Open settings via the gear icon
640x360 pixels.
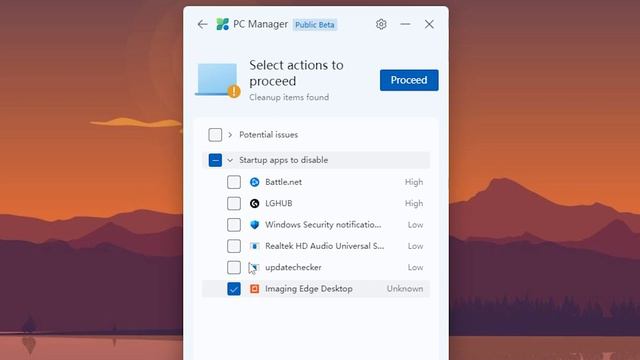tap(381, 24)
